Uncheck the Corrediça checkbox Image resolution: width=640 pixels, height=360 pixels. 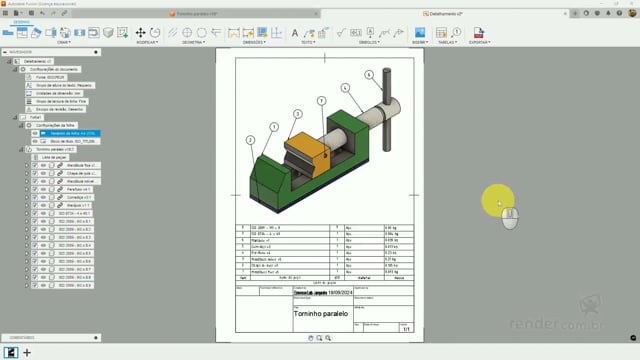[x=35, y=197]
